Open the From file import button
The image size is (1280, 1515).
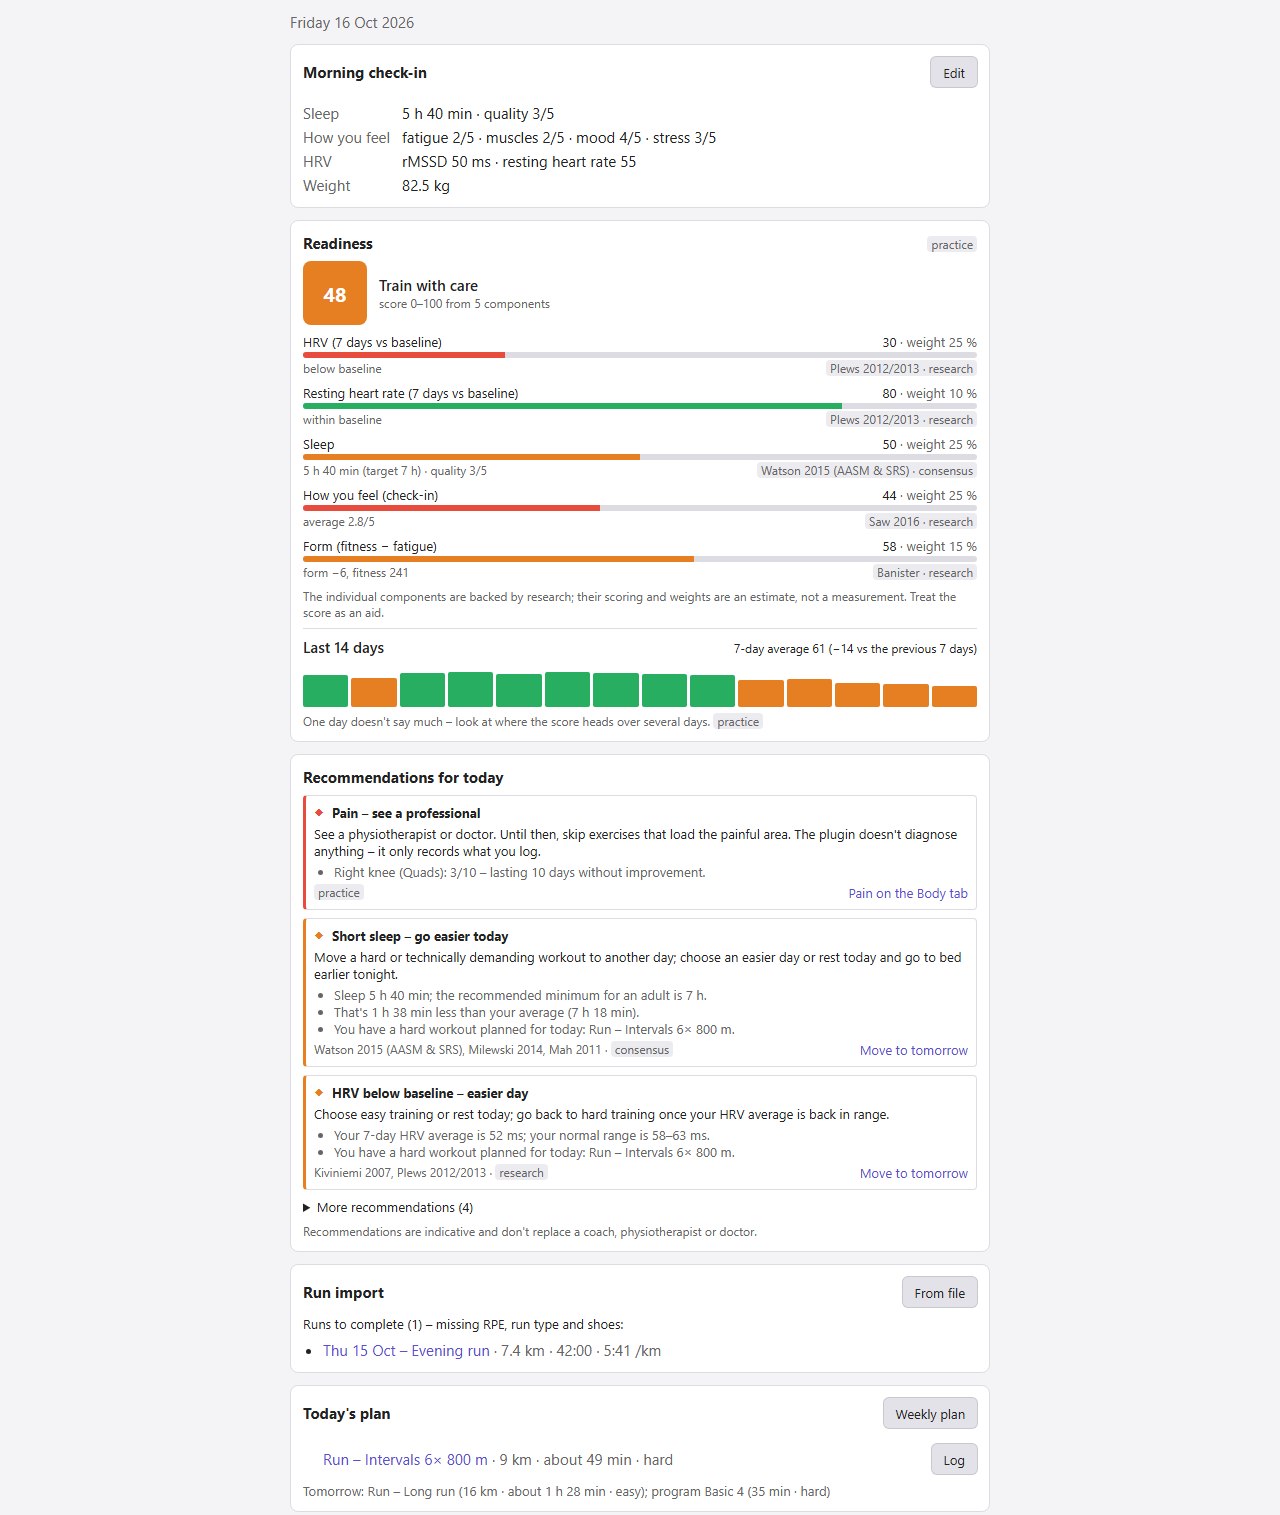tap(940, 1293)
